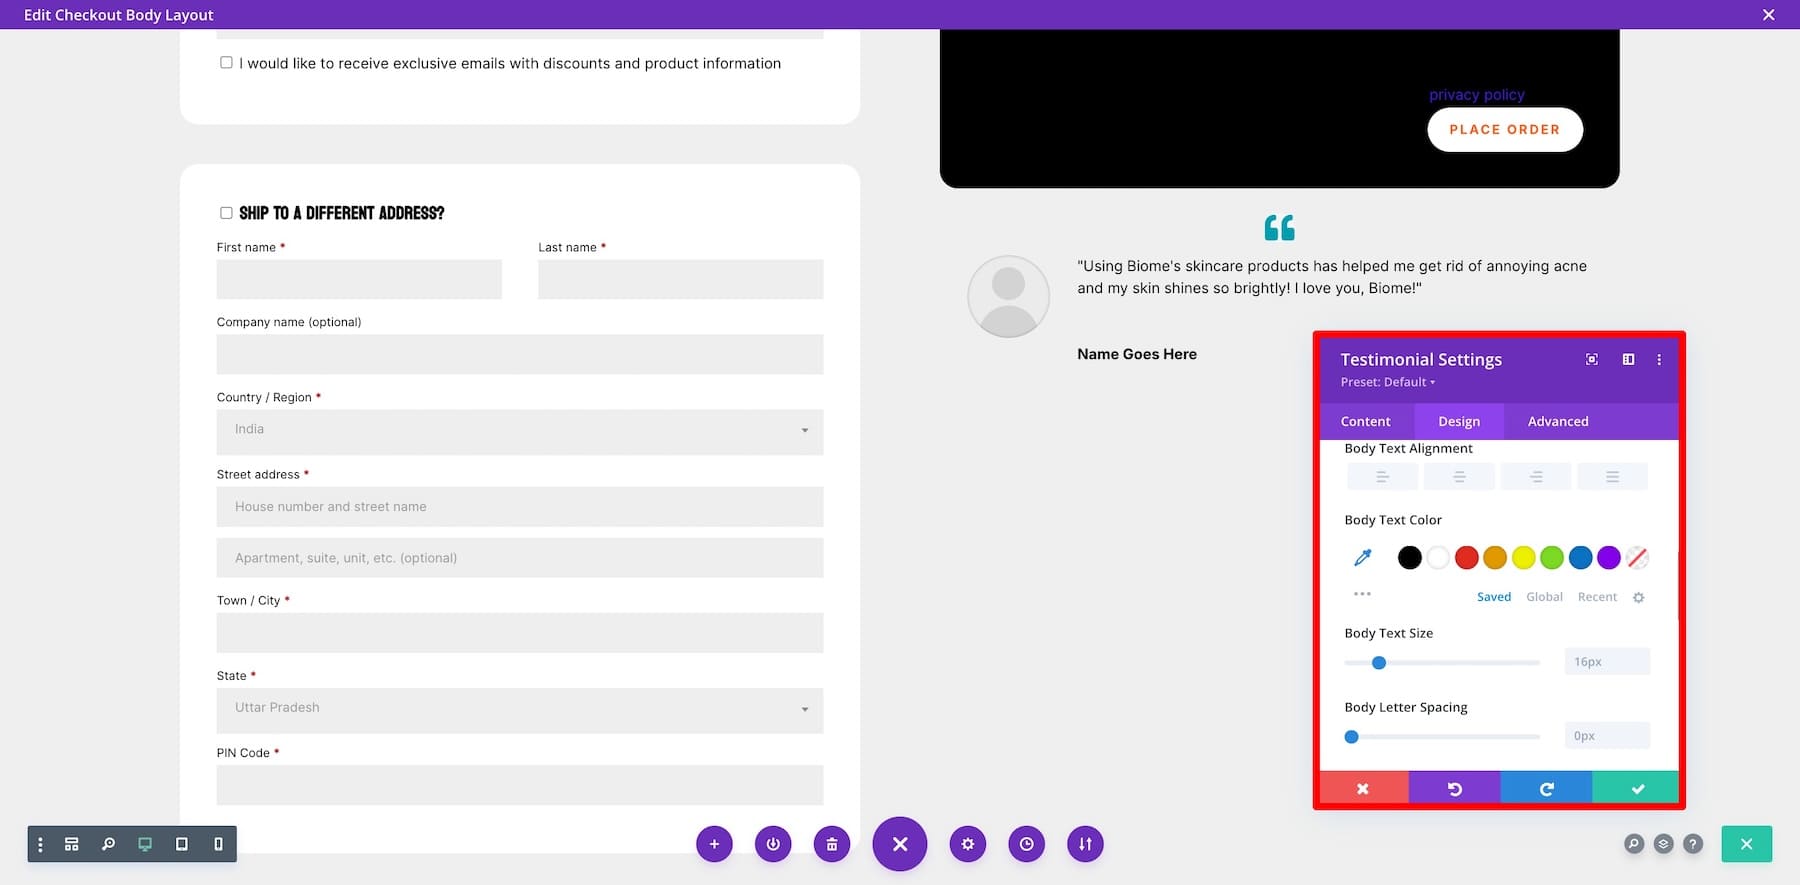The height and width of the screenshot is (885, 1800).
Task: Expand more colors with ellipsis
Action: [x=1362, y=594]
